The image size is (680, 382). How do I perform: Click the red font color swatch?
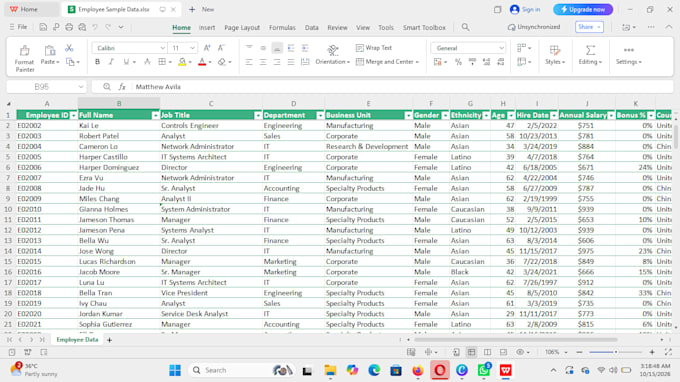pyautogui.click(x=202, y=62)
